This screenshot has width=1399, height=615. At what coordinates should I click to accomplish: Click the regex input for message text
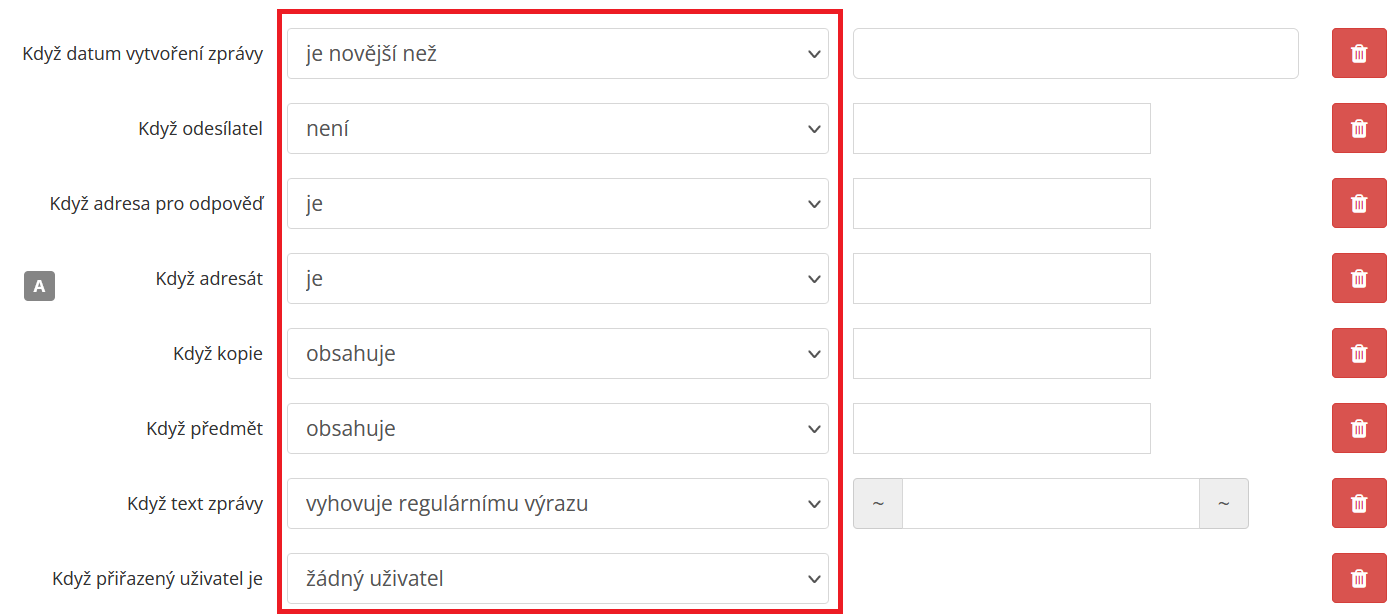pyautogui.click(x=1050, y=503)
